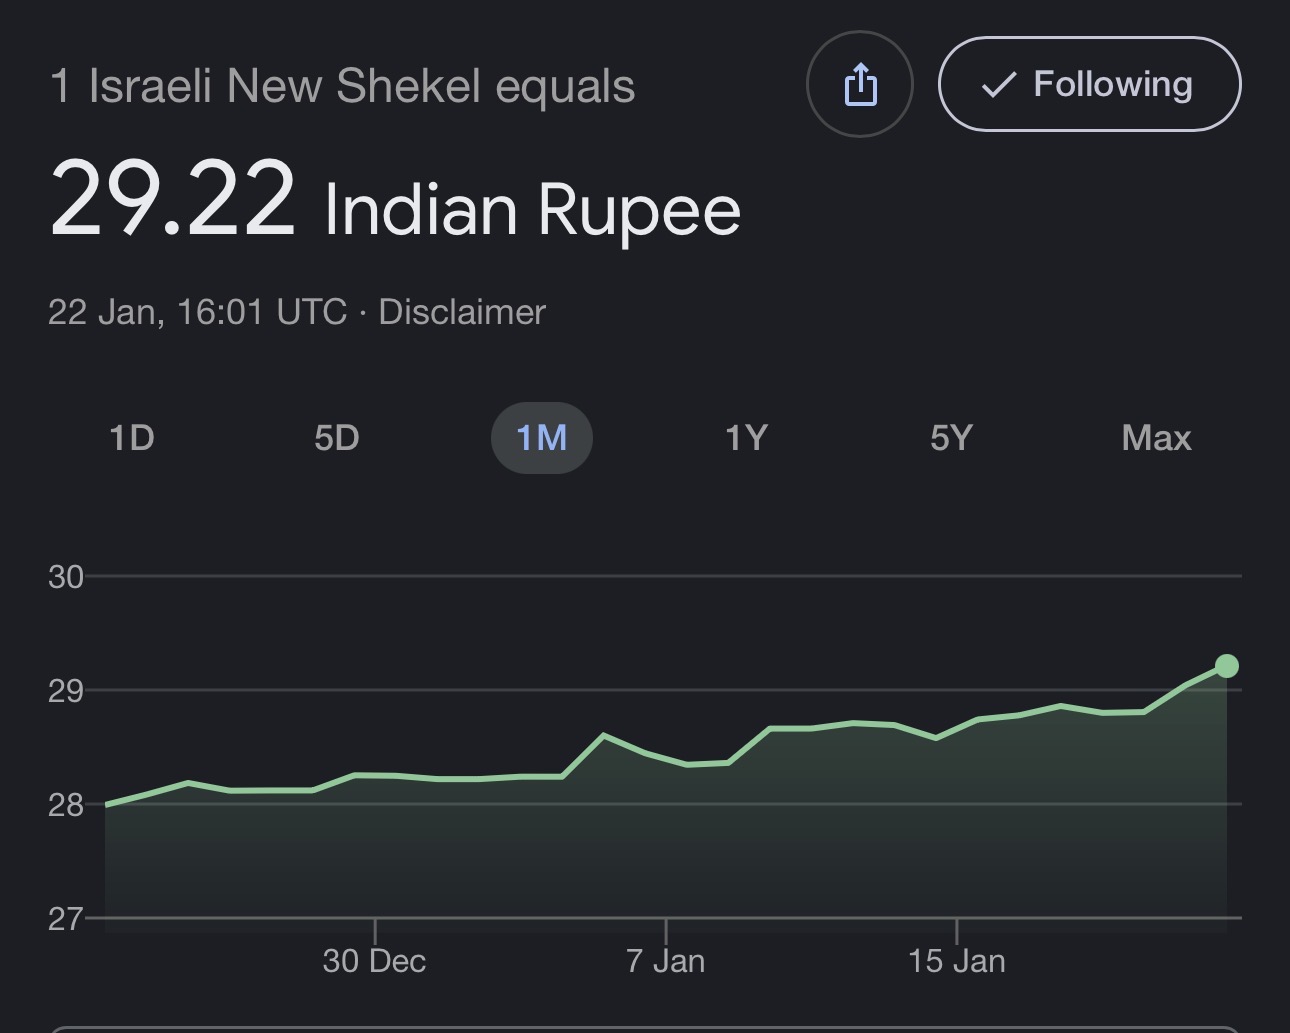Click the checkmark inside Following

[x=998, y=85]
